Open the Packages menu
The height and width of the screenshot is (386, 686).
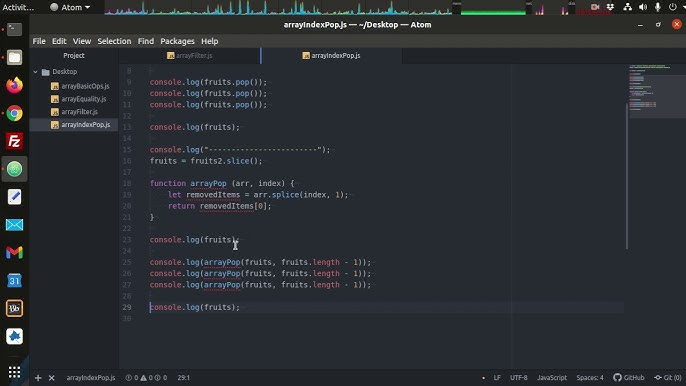coord(177,41)
